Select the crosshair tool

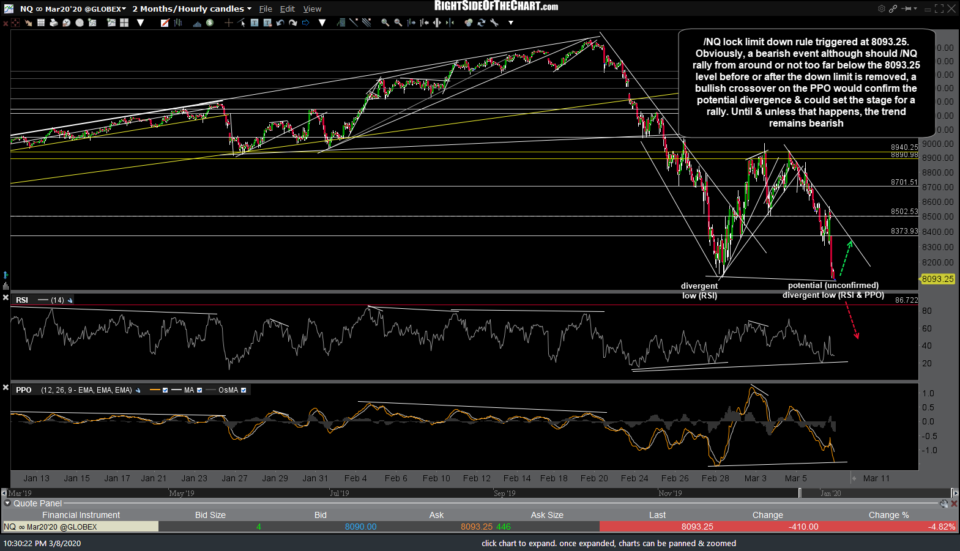coord(228,23)
